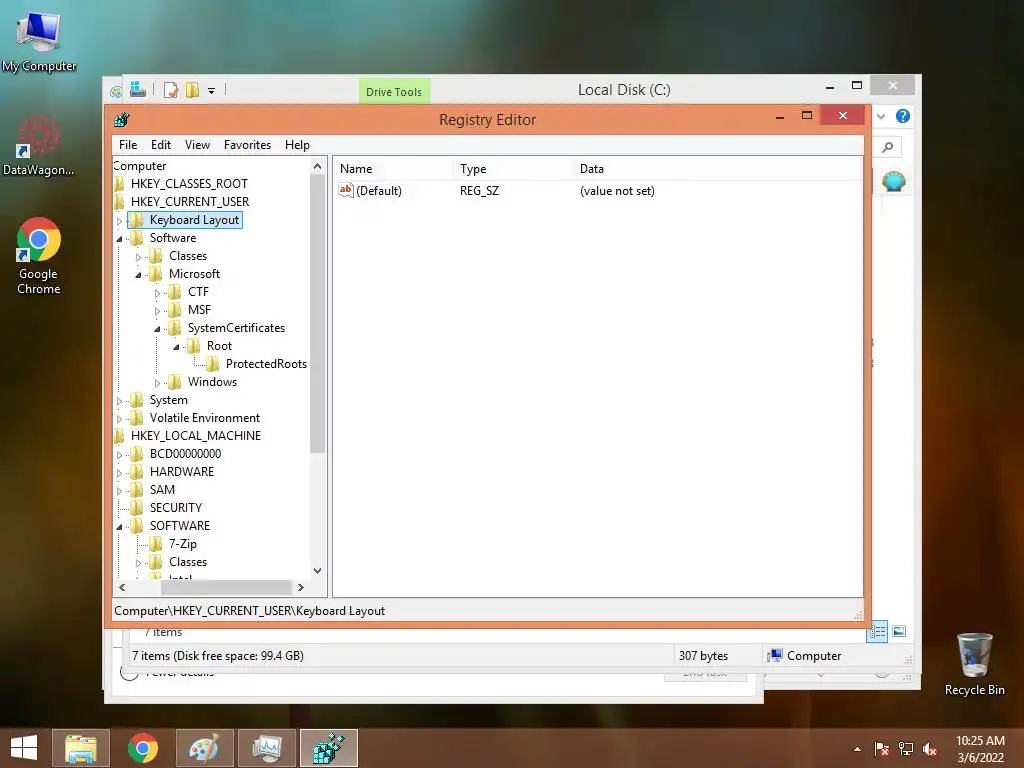Open the Help menu in Registry Editor
This screenshot has height=768, width=1024.
[297, 145]
